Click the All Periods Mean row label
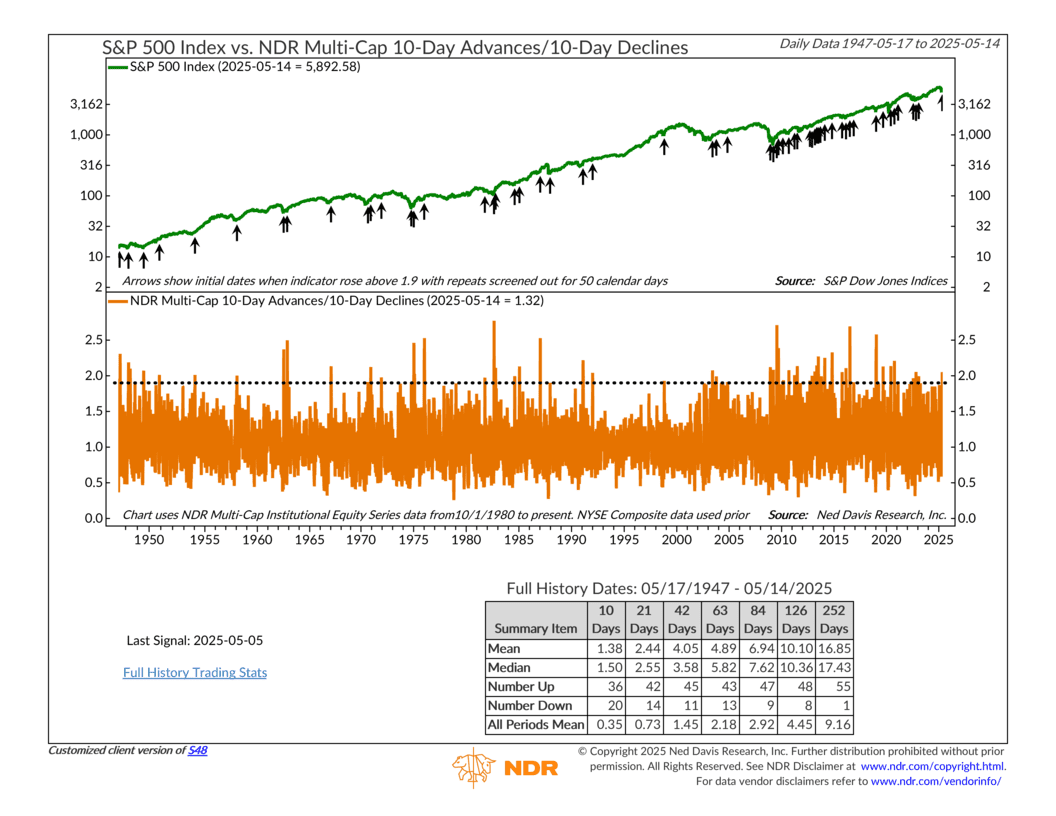The image size is (1056, 816). (535, 724)
